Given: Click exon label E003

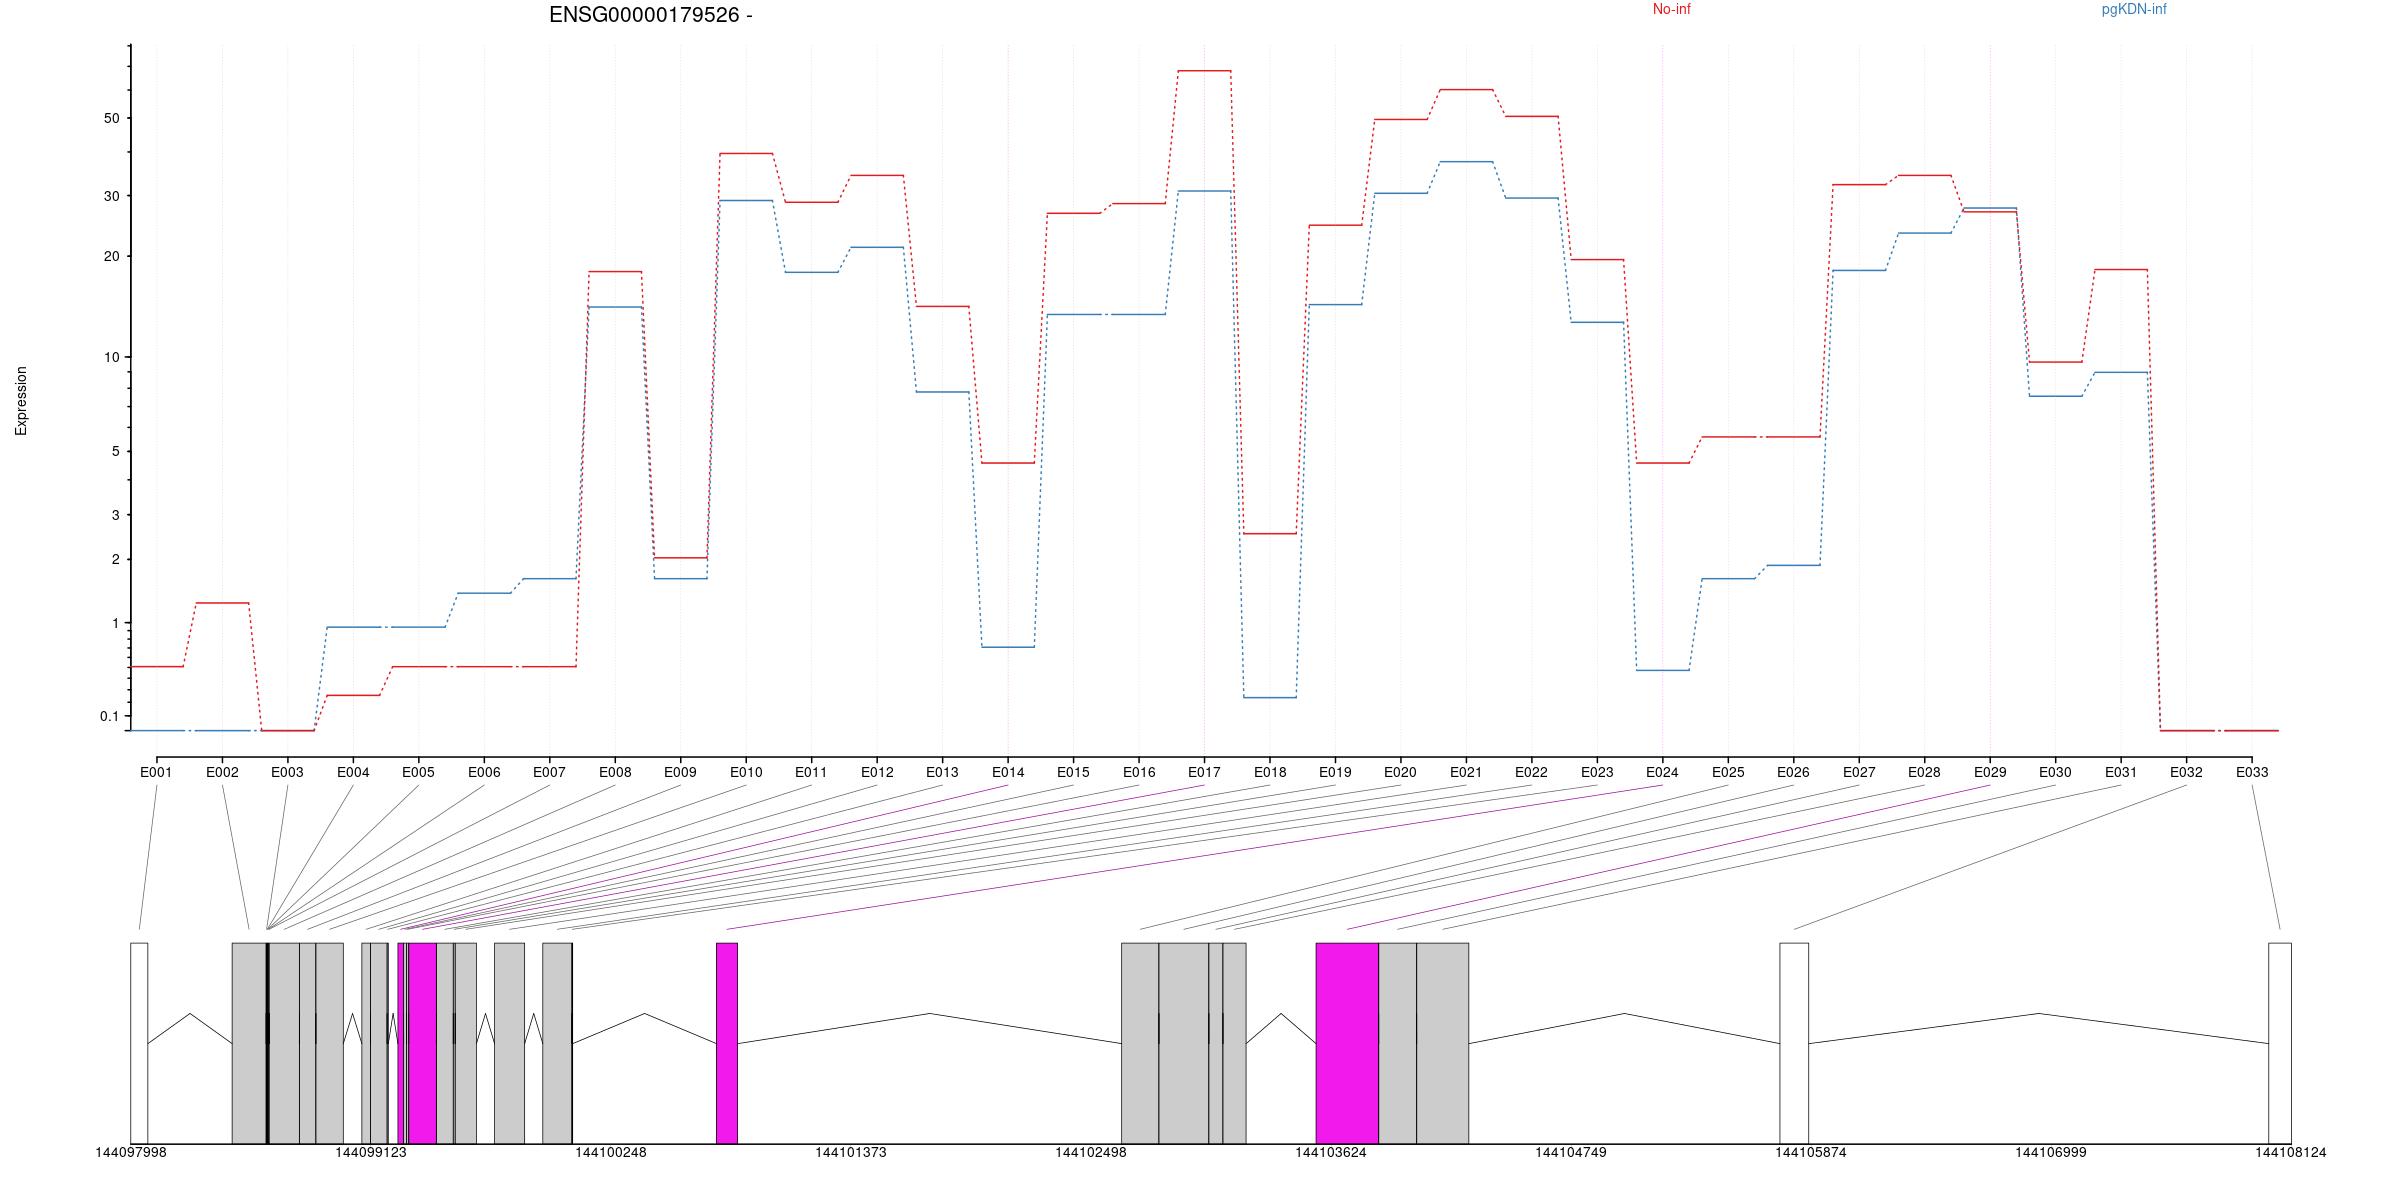Looking at the screenshot, I should pos(287,772).
